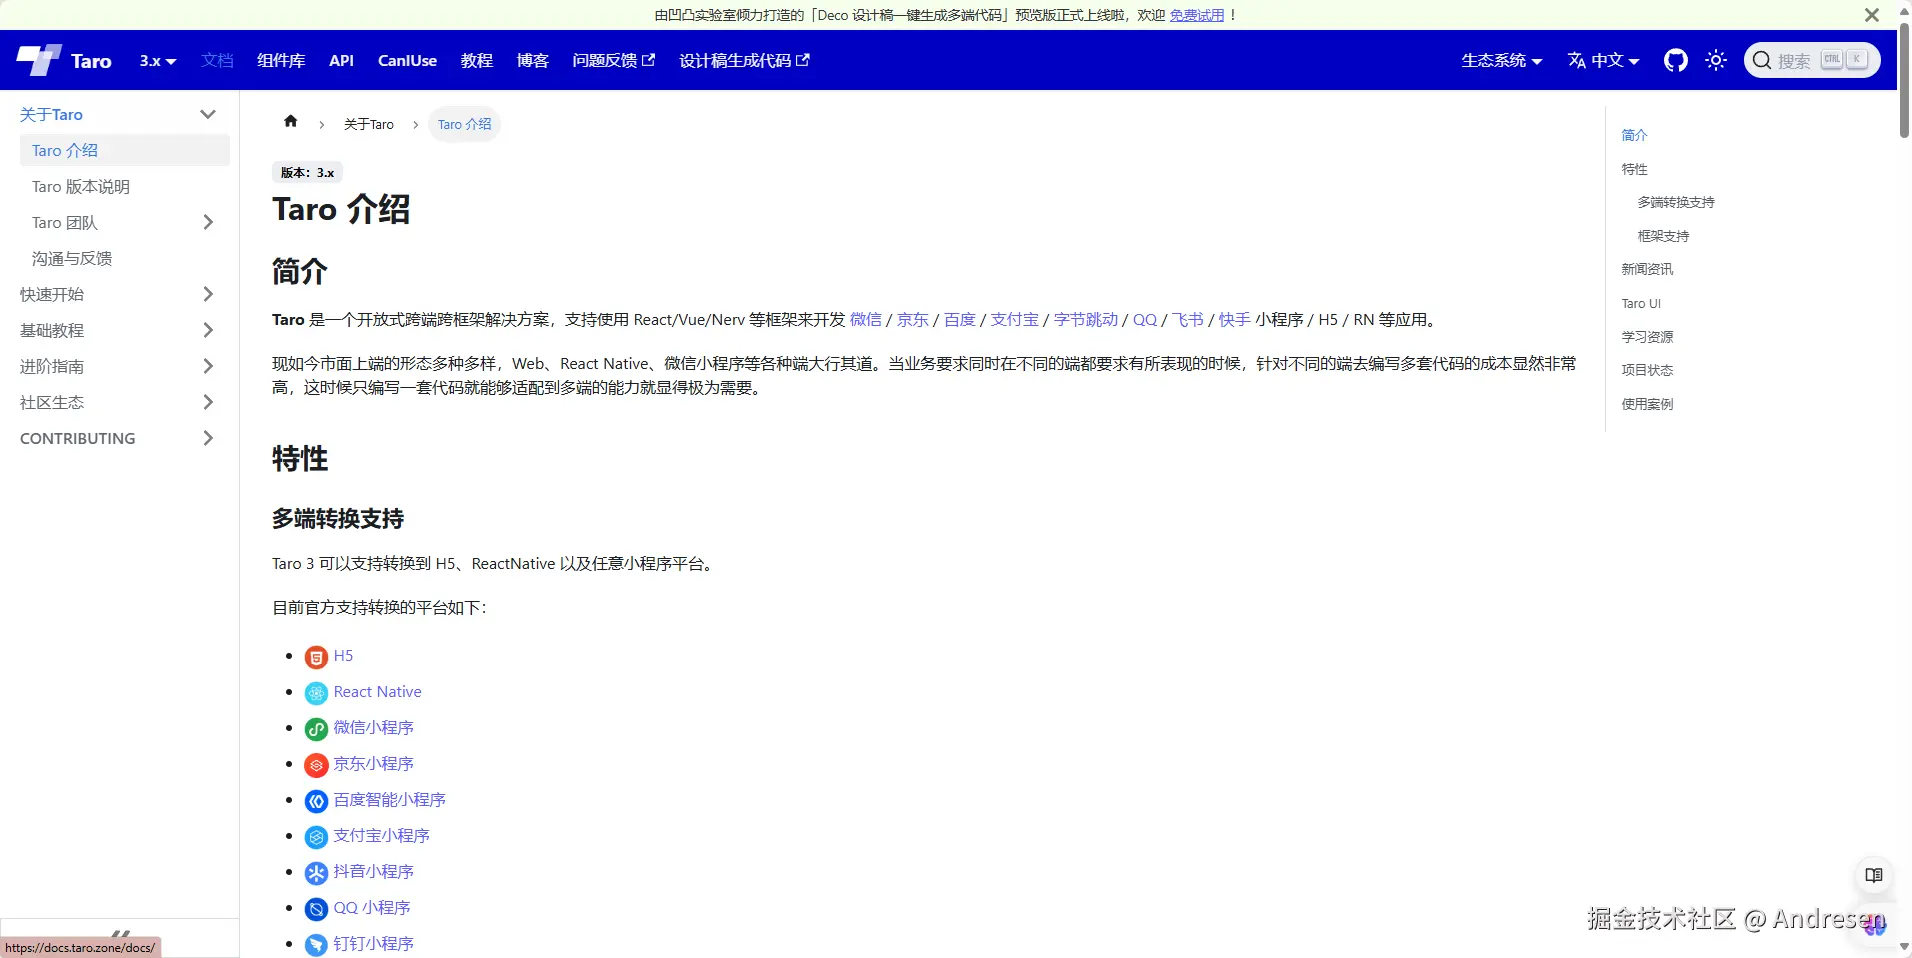Screen dimensions: 1912x958
Task: Open the 中文 language dropdown
Action: point(1604,61)
